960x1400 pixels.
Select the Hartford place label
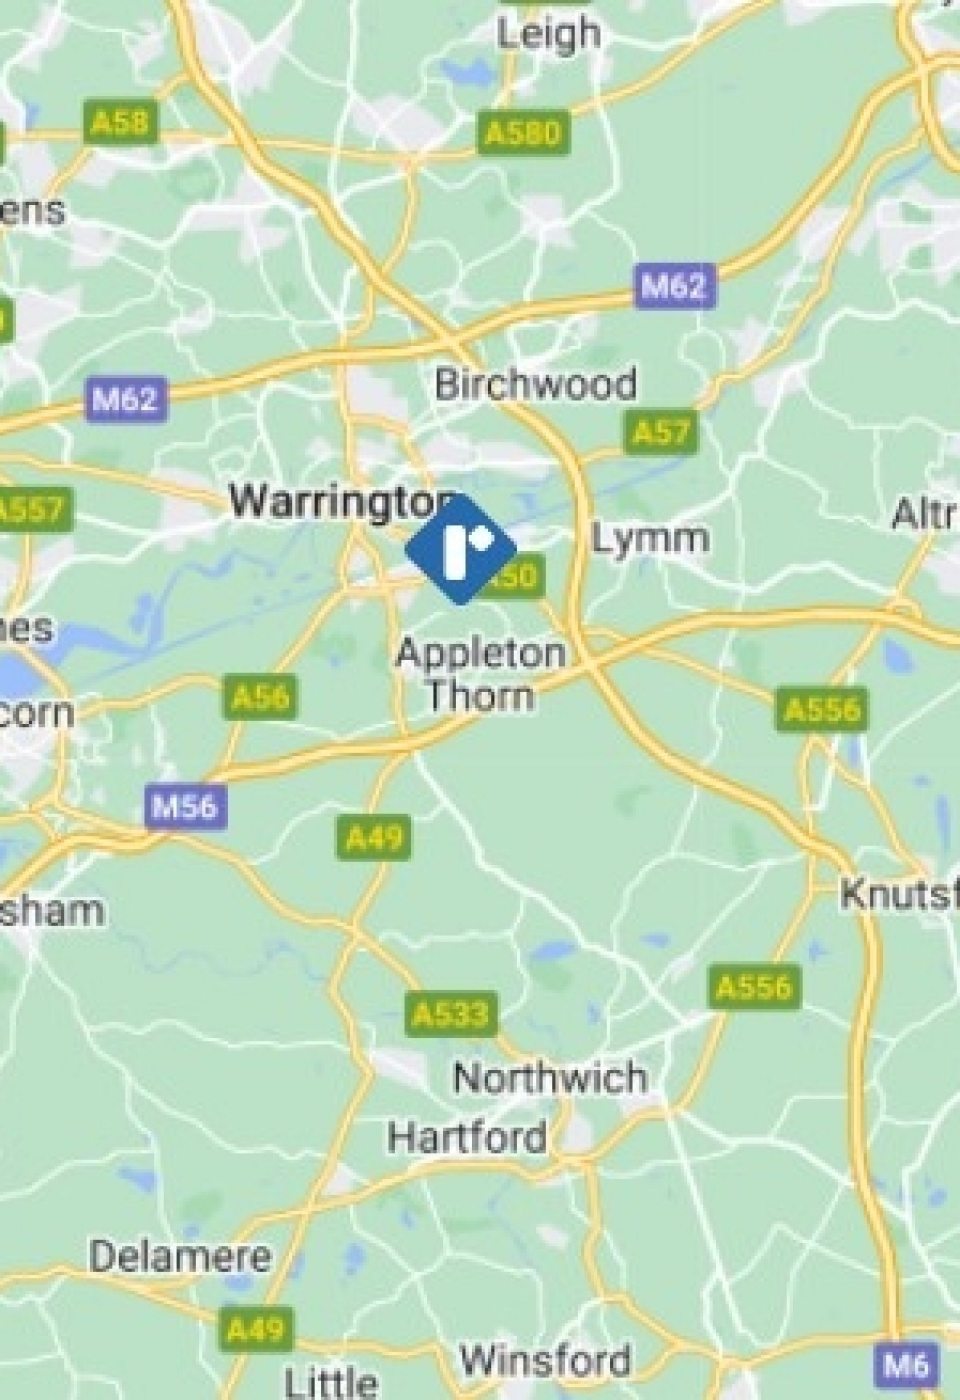(467, 1137)
